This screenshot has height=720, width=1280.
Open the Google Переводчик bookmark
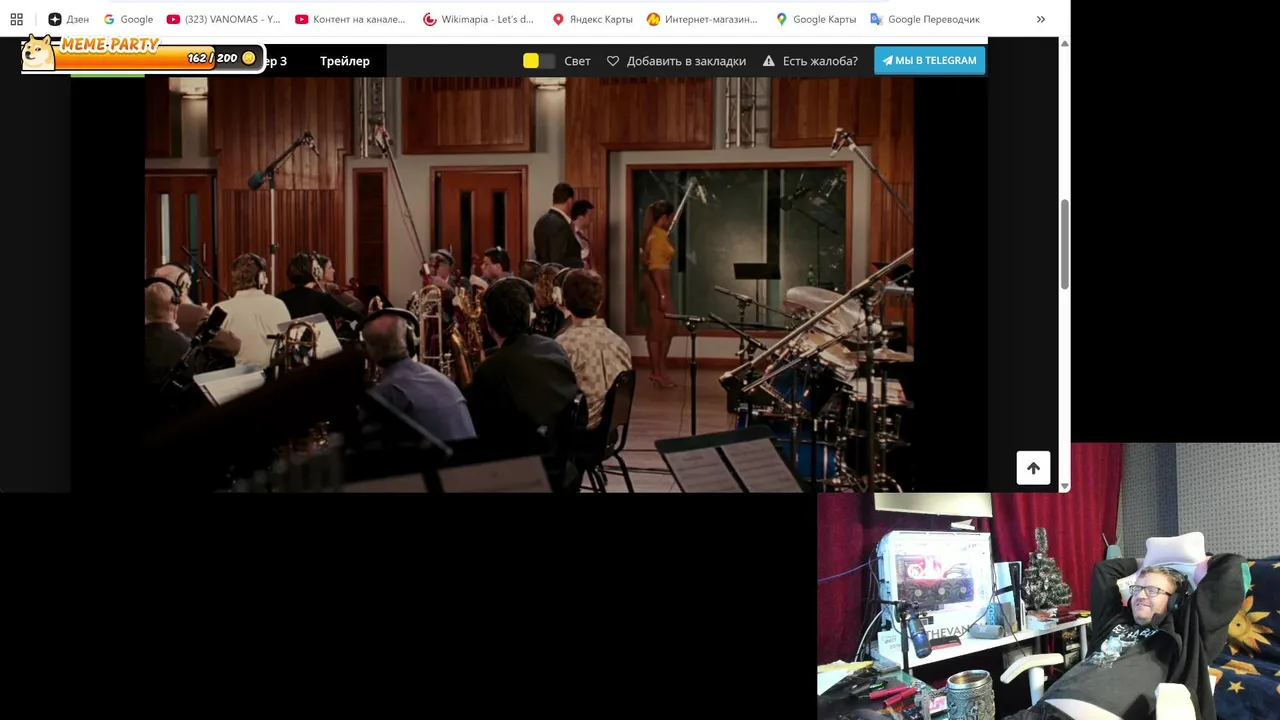click(925, 19)
